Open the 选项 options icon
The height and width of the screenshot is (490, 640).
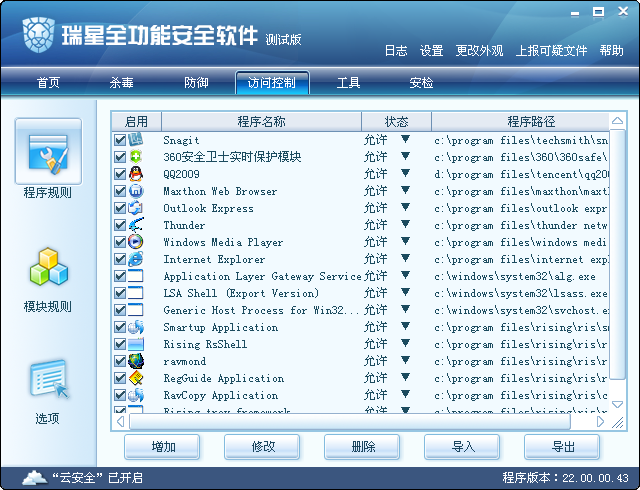(x=49, y=379)
